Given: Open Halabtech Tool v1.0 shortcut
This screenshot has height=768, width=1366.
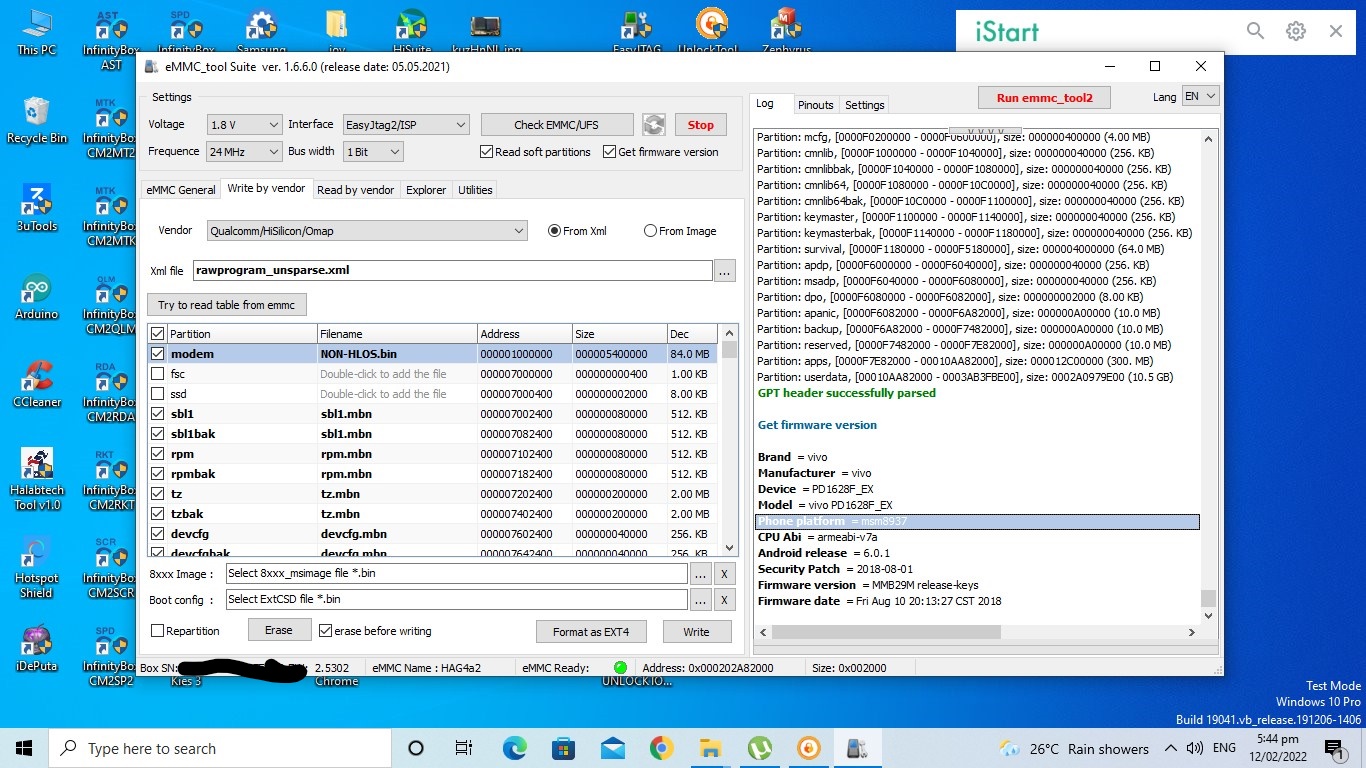Looking at the screenshot, I should pyautogui.click(x=38, y=479).
